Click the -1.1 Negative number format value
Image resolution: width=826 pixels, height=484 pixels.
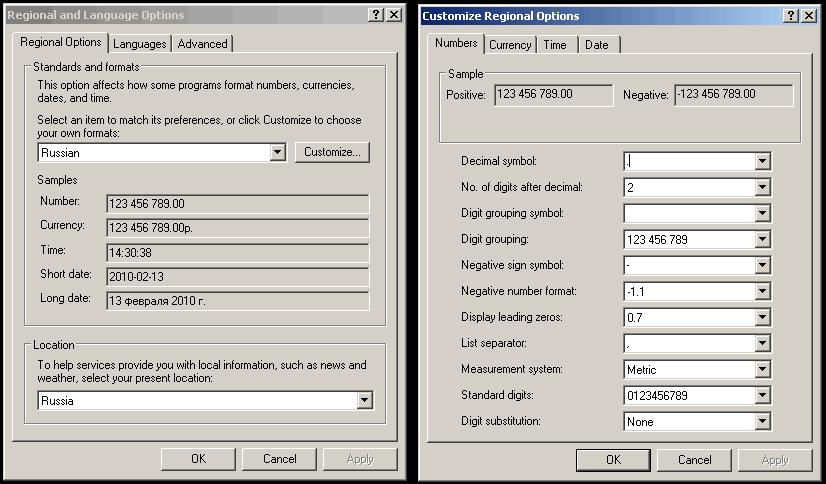(636, 292)
